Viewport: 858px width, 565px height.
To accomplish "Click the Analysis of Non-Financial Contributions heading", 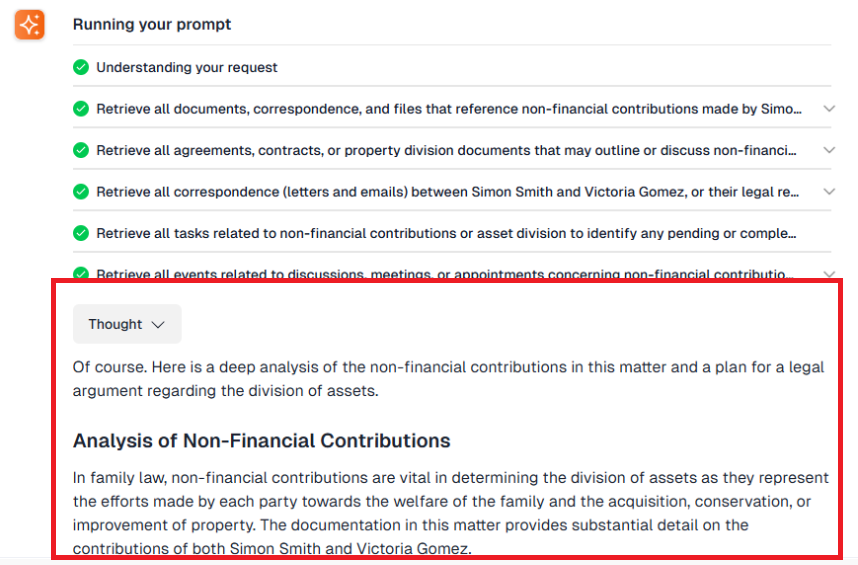I will tap(262, 441).
